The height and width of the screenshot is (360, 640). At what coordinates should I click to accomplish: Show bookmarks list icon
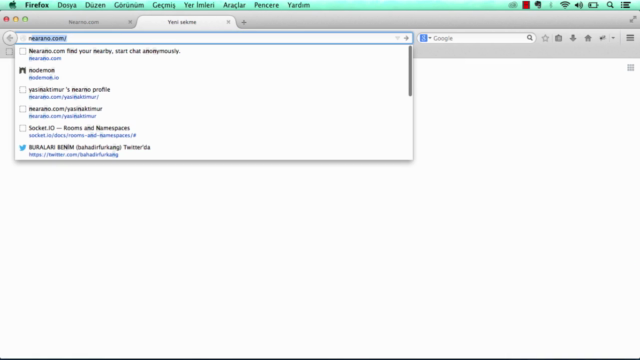coord(558,38)
